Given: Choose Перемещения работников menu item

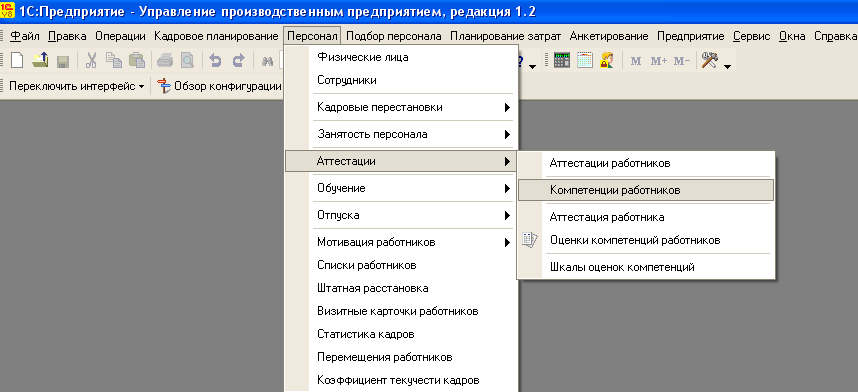Looking at the screenshot, I should [400, 358].
